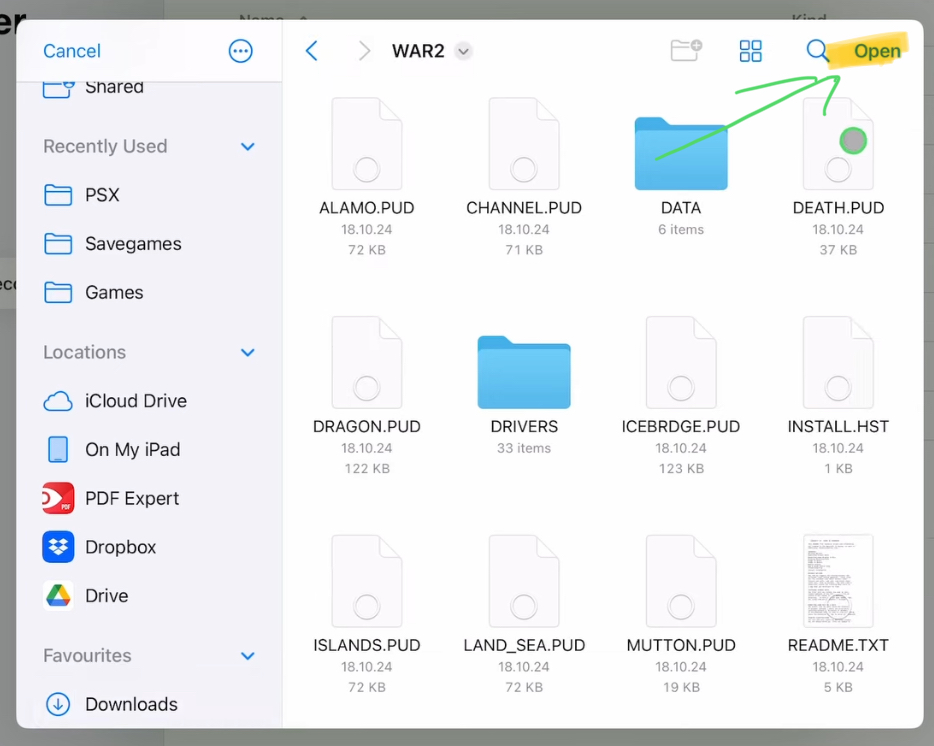The width and height of the screenshot is (934, 746).
Task: Toggle selection circle on MUTTON.PUD
Action: (x=681, y=607)
